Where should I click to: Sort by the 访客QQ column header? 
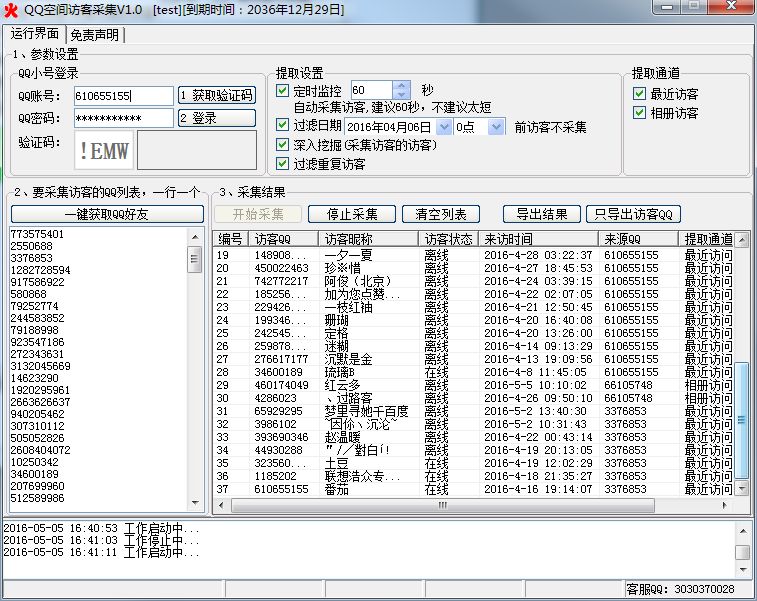coord(283,239)
